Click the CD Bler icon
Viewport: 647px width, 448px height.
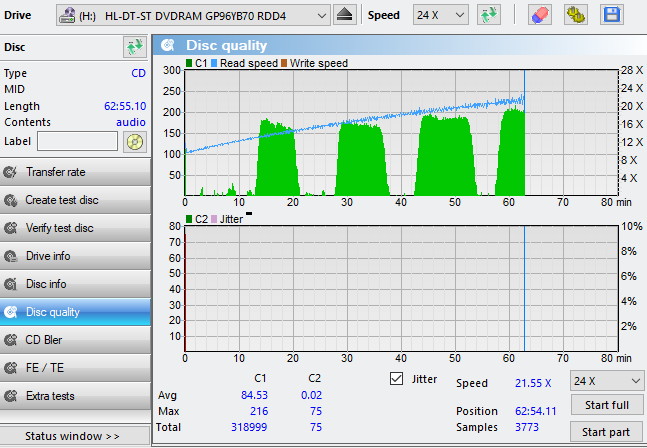pos(10,340)
